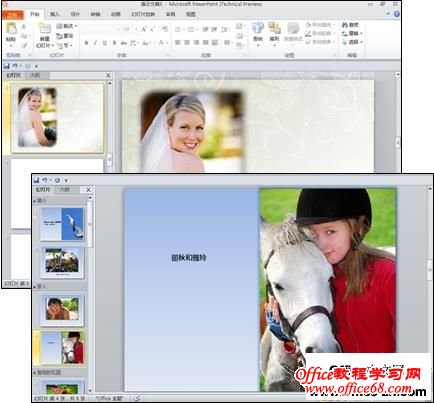This screenshot has height=403, width=434.
Task: Minimize the ribbon with the caret button
Action: tap(388, 14)
